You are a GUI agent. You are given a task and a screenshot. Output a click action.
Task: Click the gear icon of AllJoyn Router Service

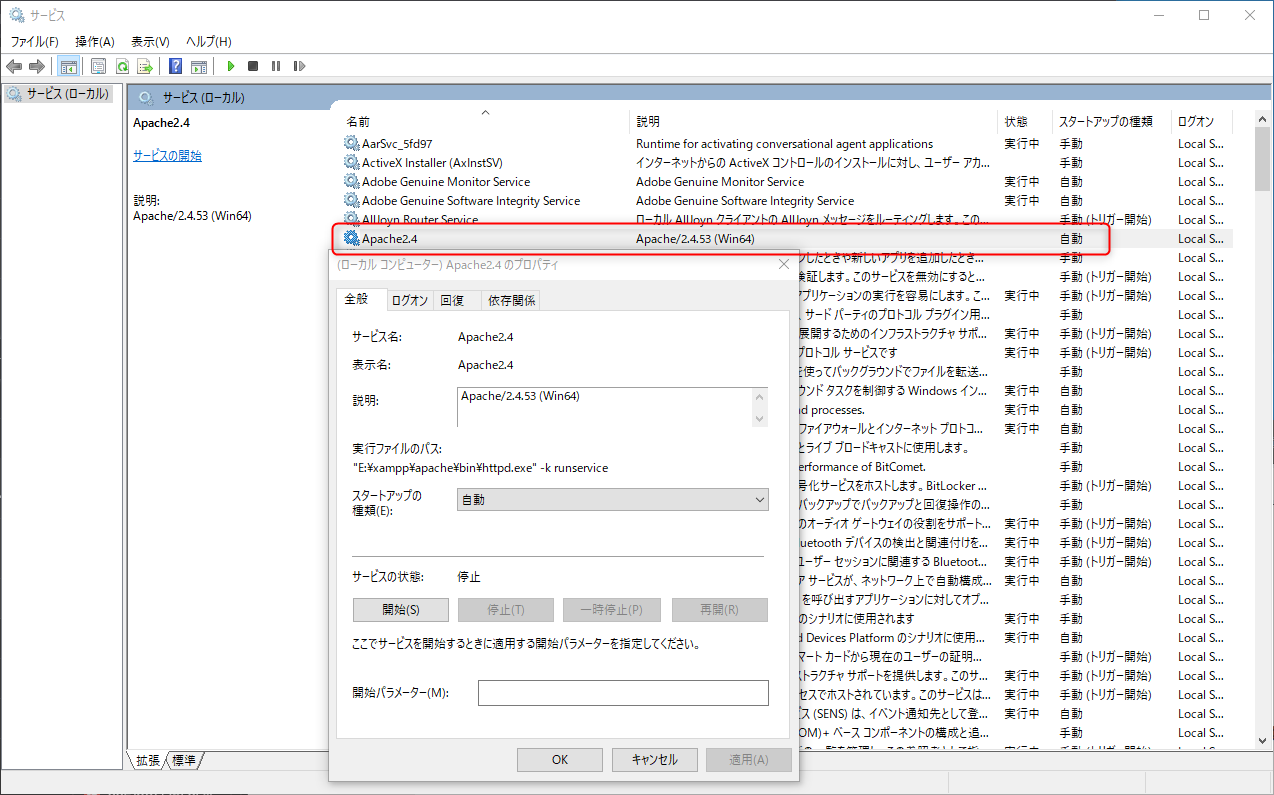click(x=351, y=219)
